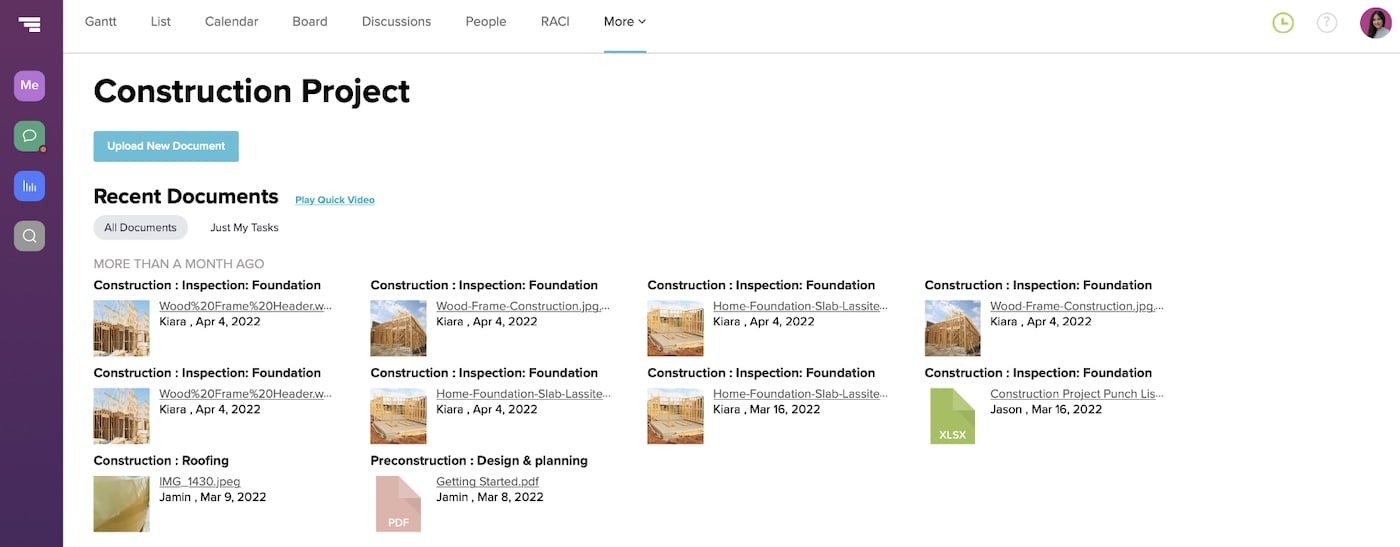Open the chat bubble sidebar icon
This screenshot has height=547, width=1400.
point(30,135)
